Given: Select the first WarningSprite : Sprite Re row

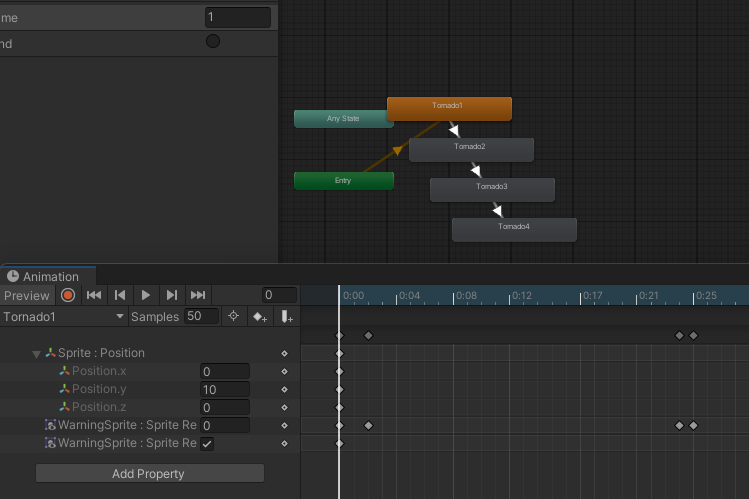Looking at the screenshot, I should pyautogui.click(x=150, y=425).
